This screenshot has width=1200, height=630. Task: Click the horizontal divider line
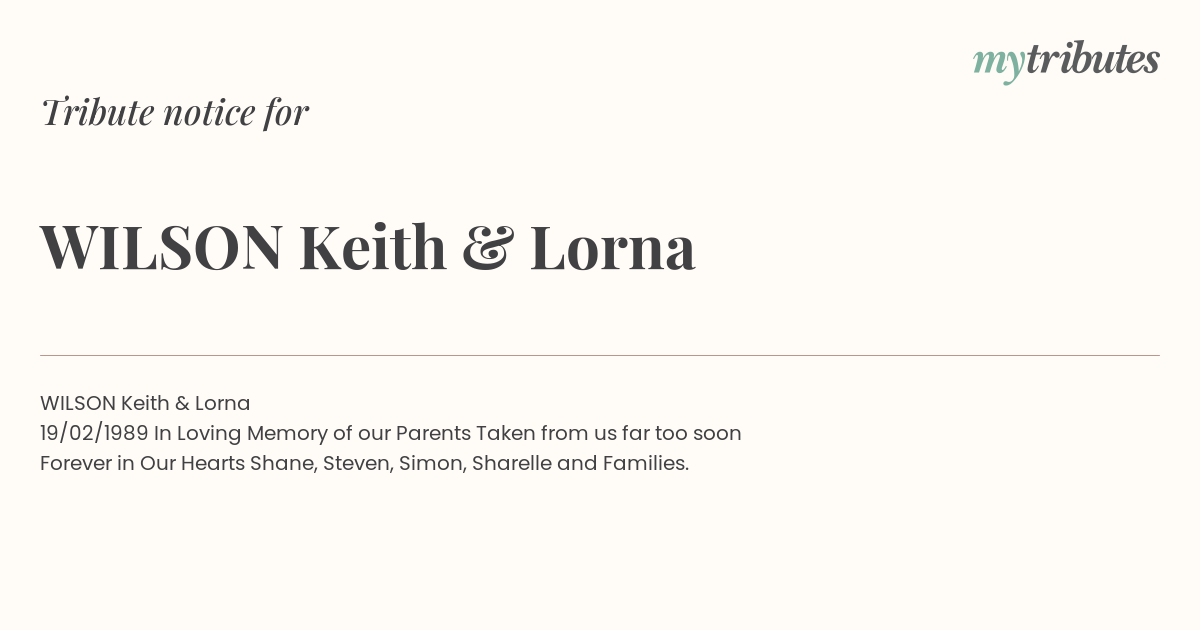point(600,355)
